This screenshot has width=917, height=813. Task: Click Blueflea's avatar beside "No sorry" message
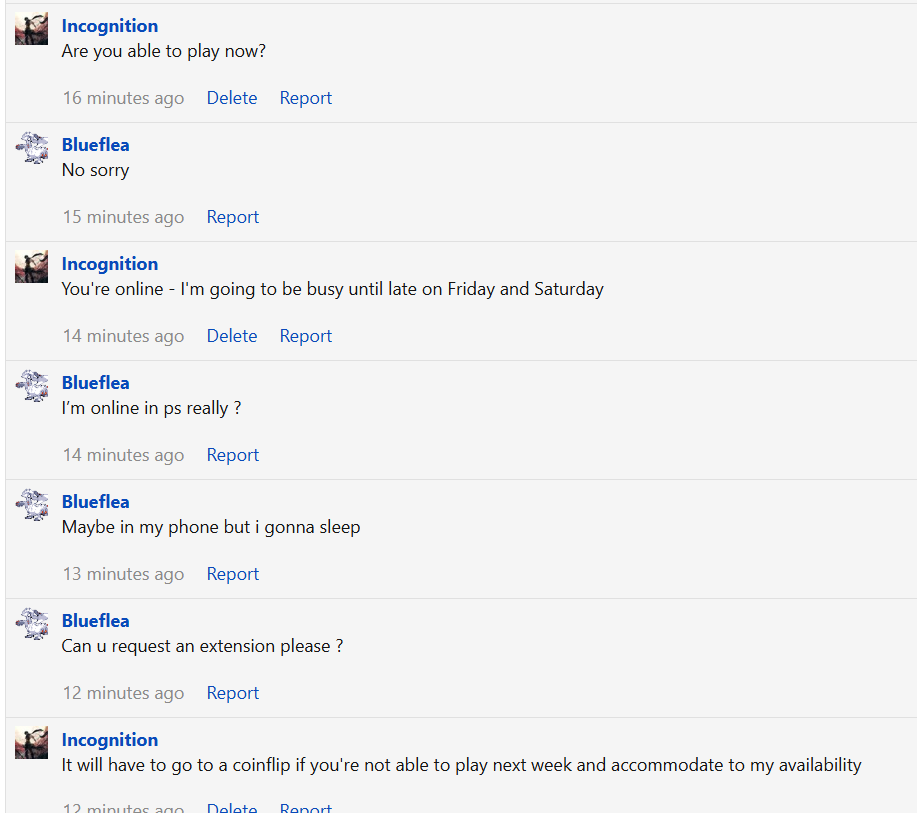(x=32, y=148)
